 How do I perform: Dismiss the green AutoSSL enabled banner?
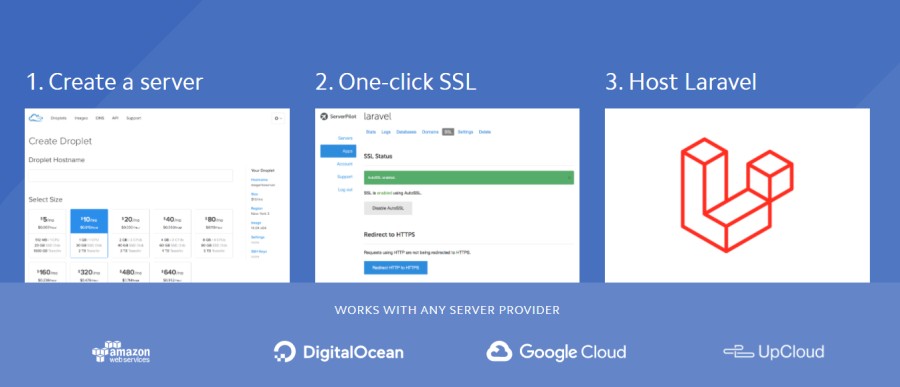pyautogui.click(x=569, y=178)
